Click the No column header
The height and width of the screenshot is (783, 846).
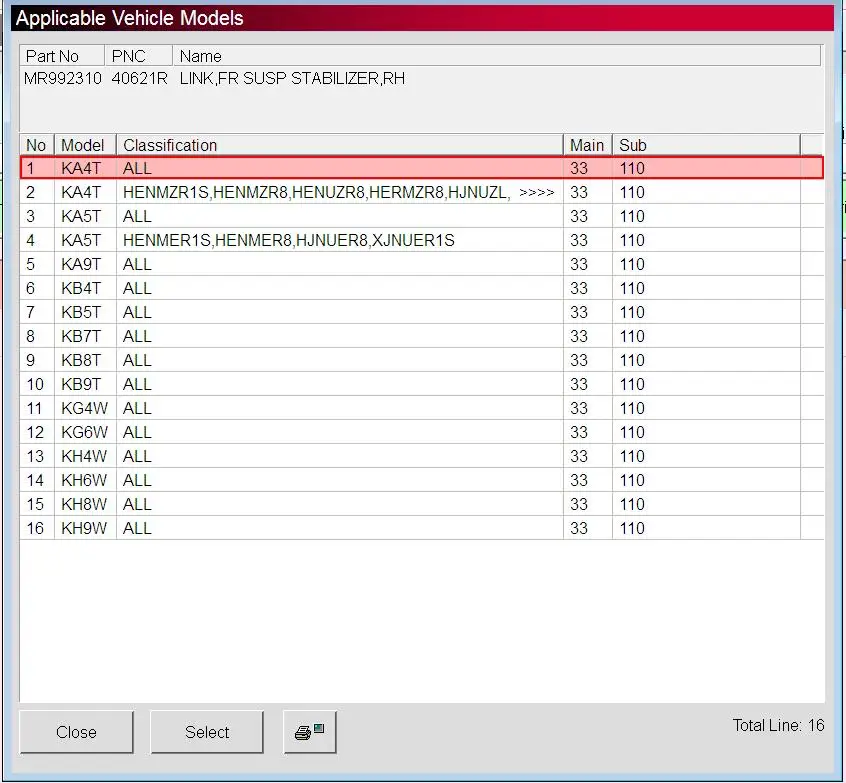click(37, 145)
